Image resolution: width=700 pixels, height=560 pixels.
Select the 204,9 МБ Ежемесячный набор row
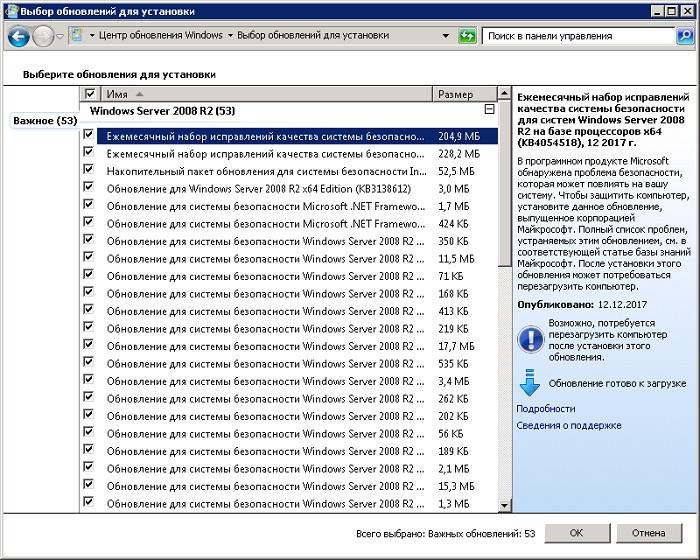point(297,136)
